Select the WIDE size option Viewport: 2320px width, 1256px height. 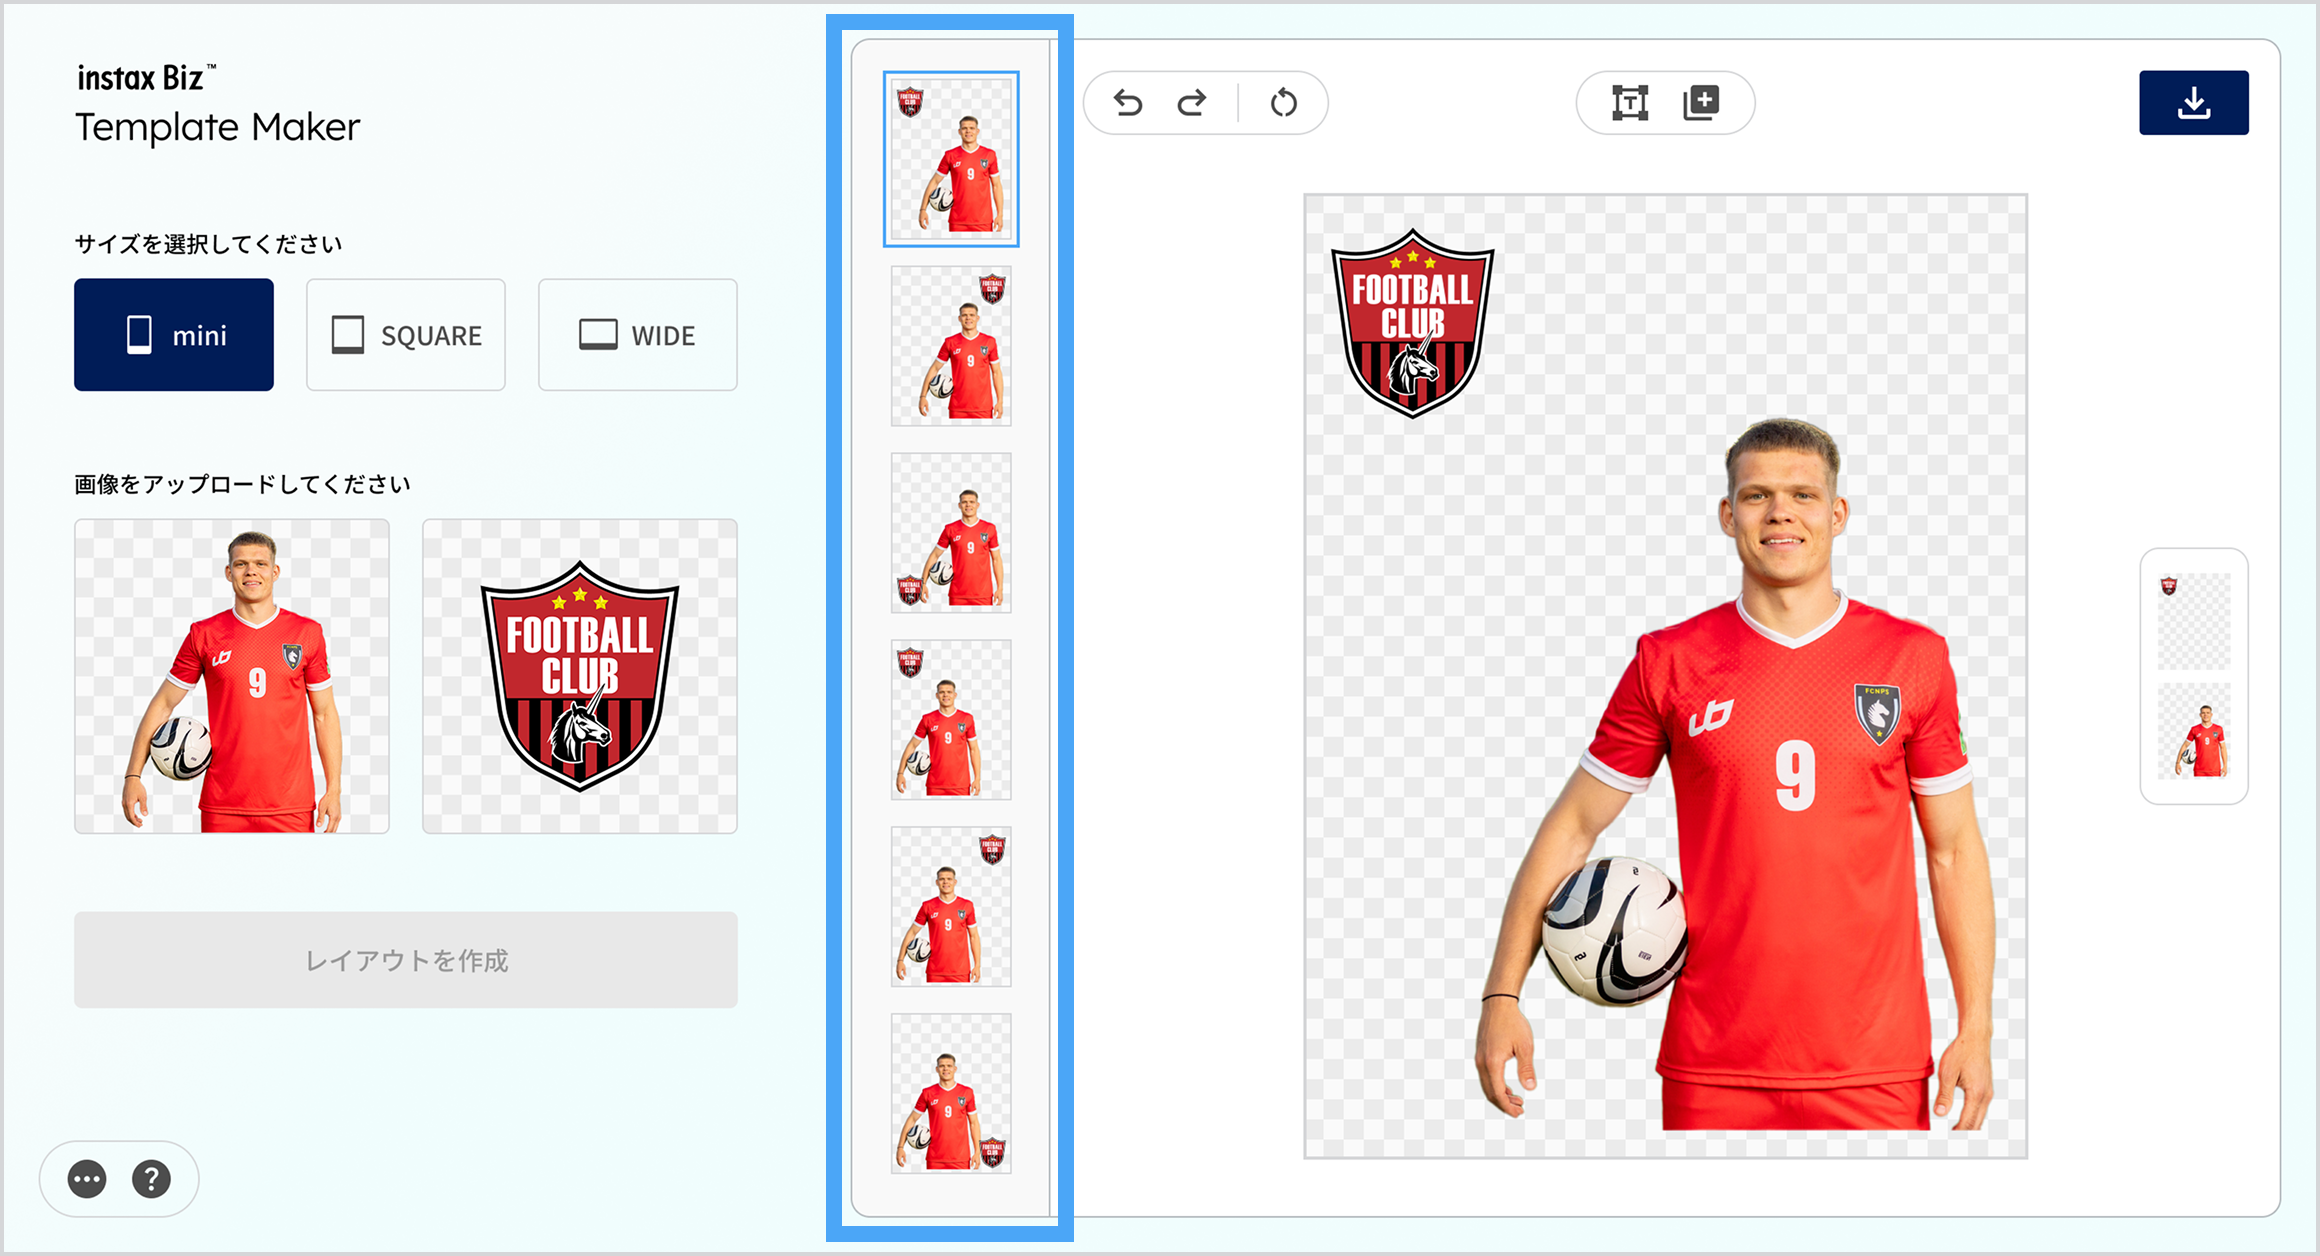tap(638, 335)
